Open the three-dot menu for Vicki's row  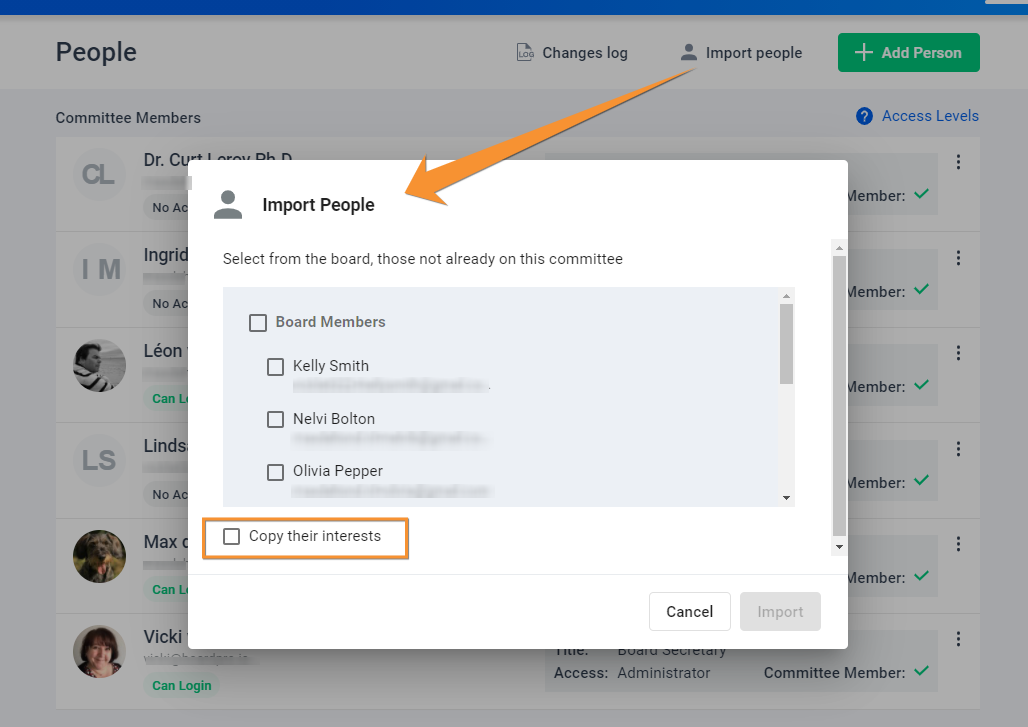coord(958,639)
